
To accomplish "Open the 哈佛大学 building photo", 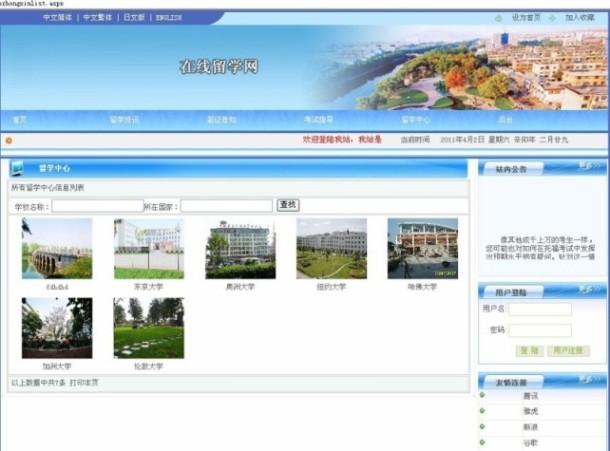I will point(422,249).
